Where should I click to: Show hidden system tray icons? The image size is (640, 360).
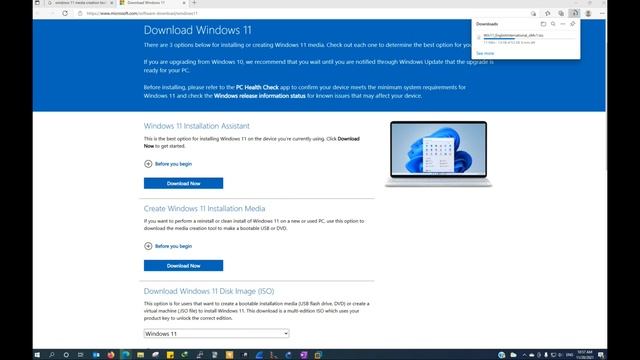coord(524,355)
